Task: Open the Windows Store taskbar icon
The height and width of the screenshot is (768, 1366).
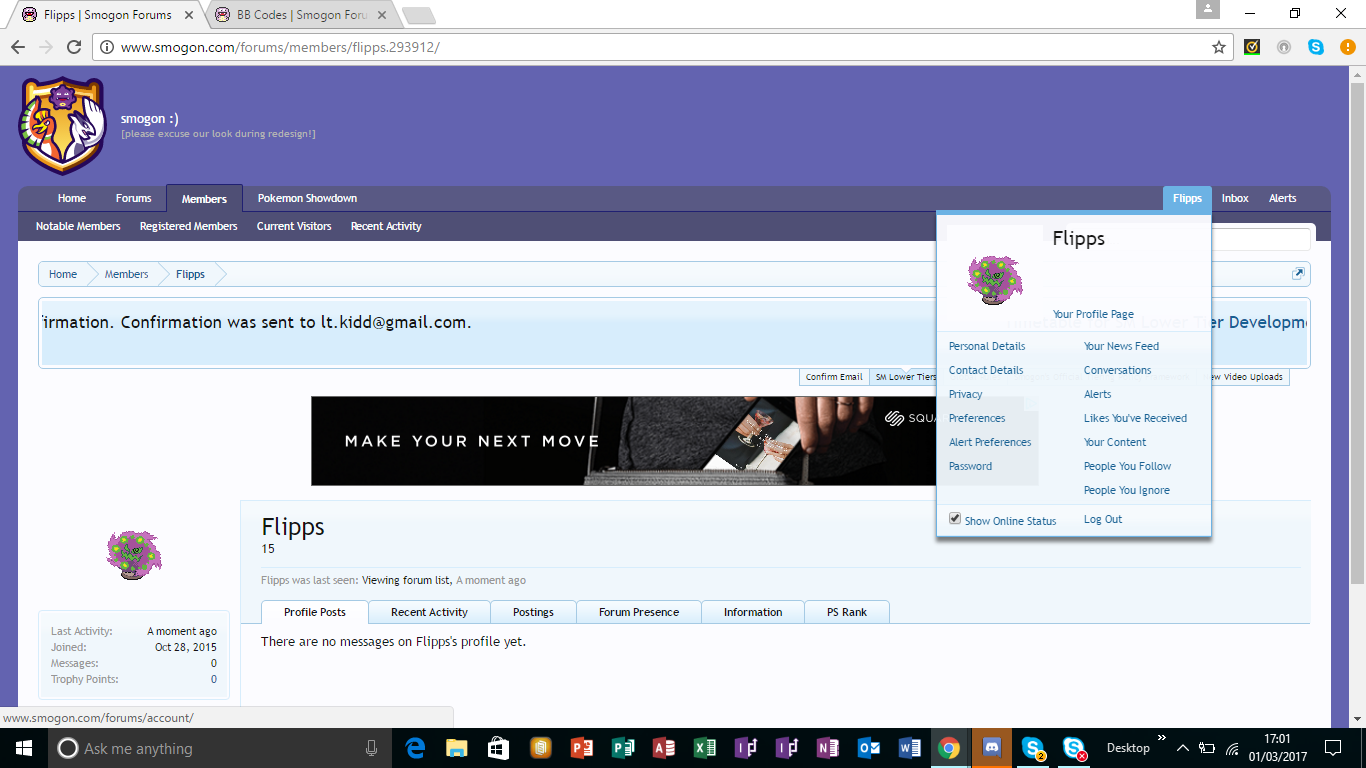Action: click(498, 748)
